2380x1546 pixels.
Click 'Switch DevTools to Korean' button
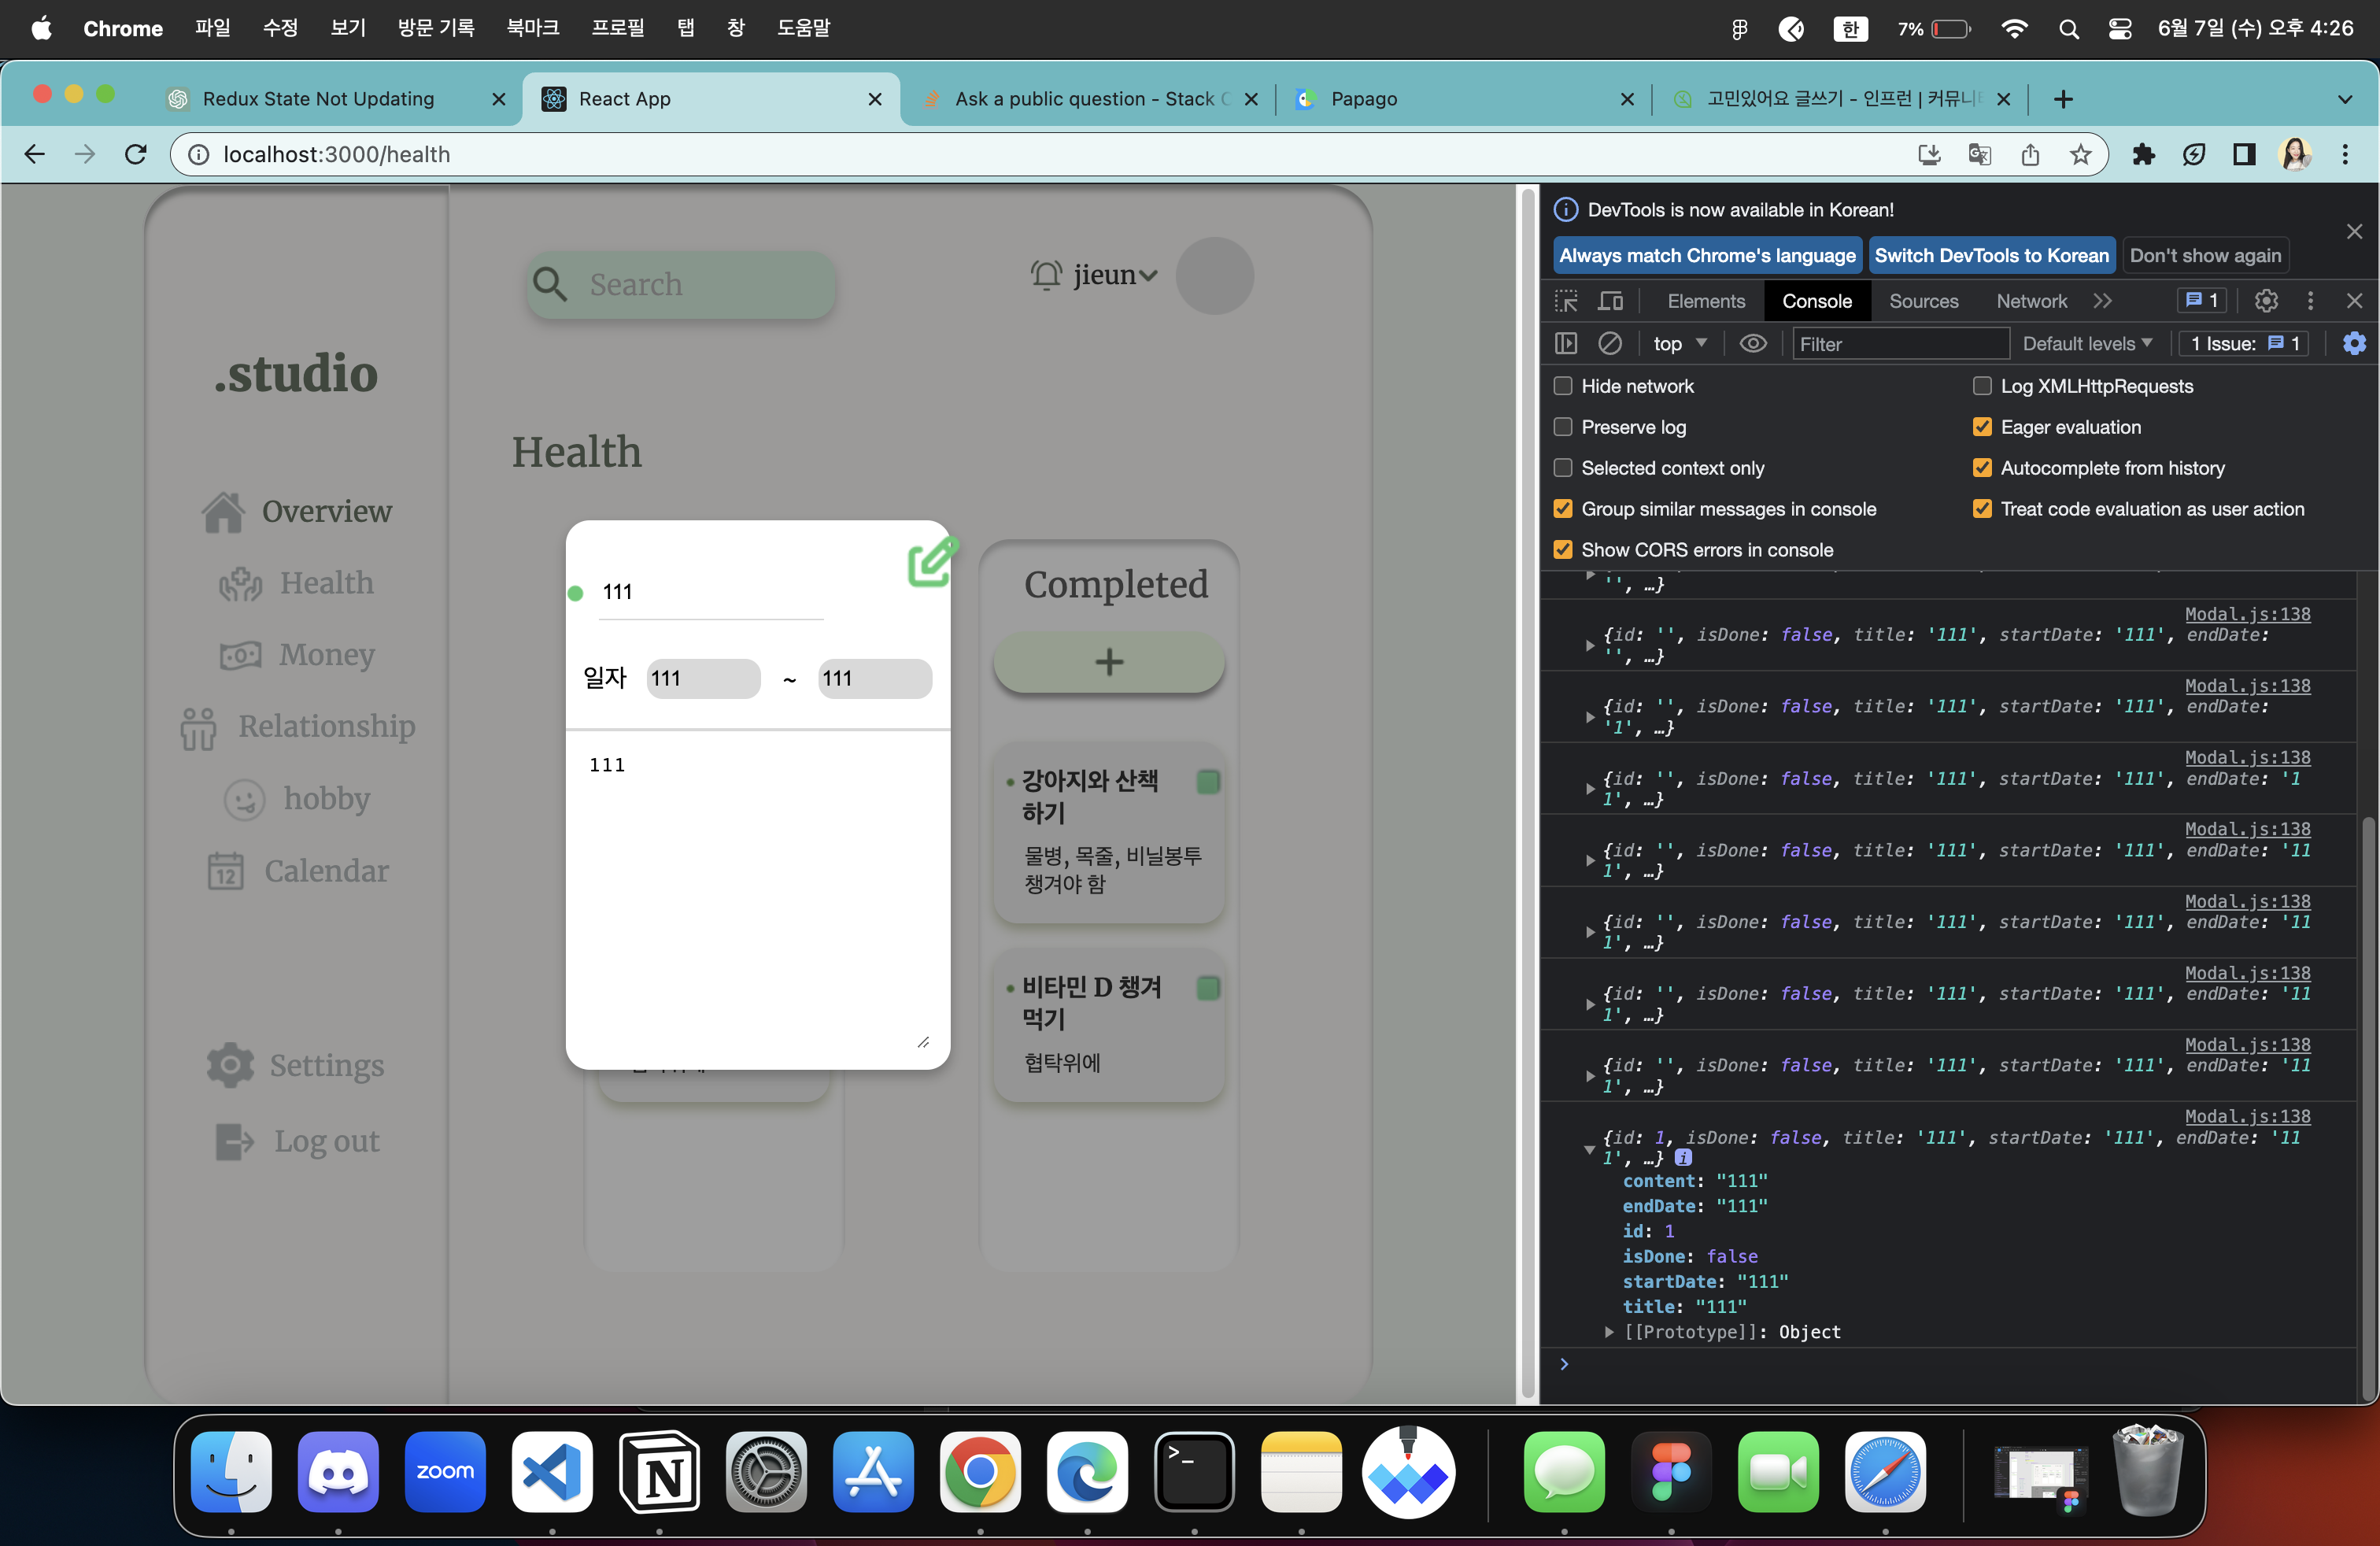tap(1991, 255)
